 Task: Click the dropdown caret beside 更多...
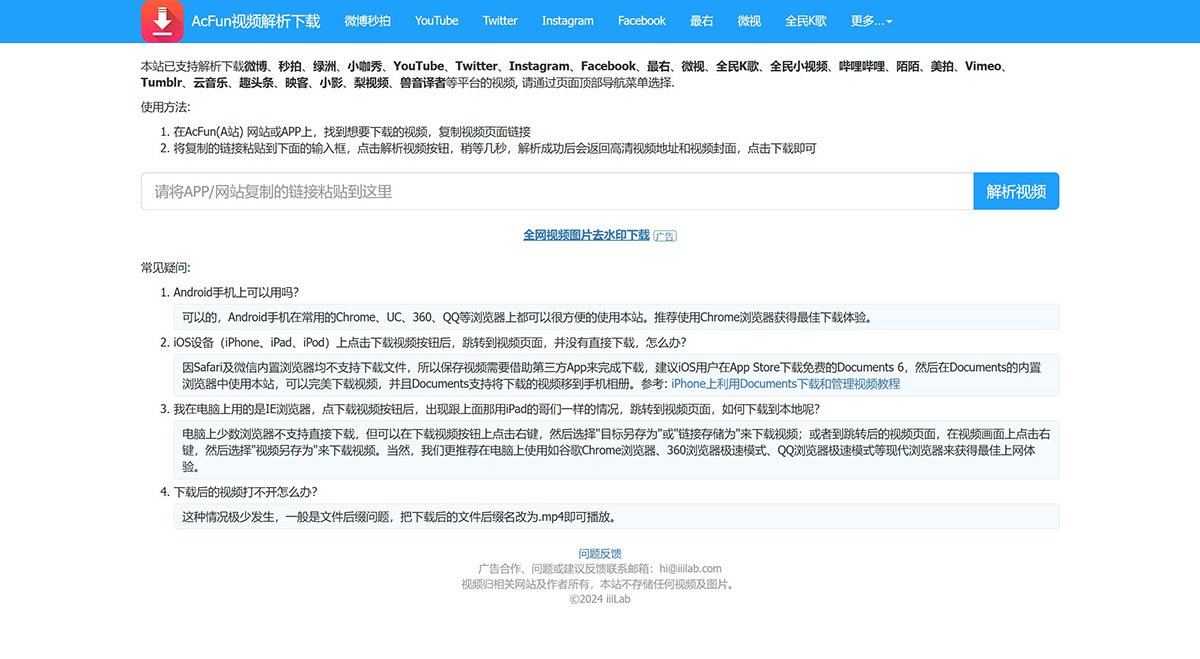point(890,20)
